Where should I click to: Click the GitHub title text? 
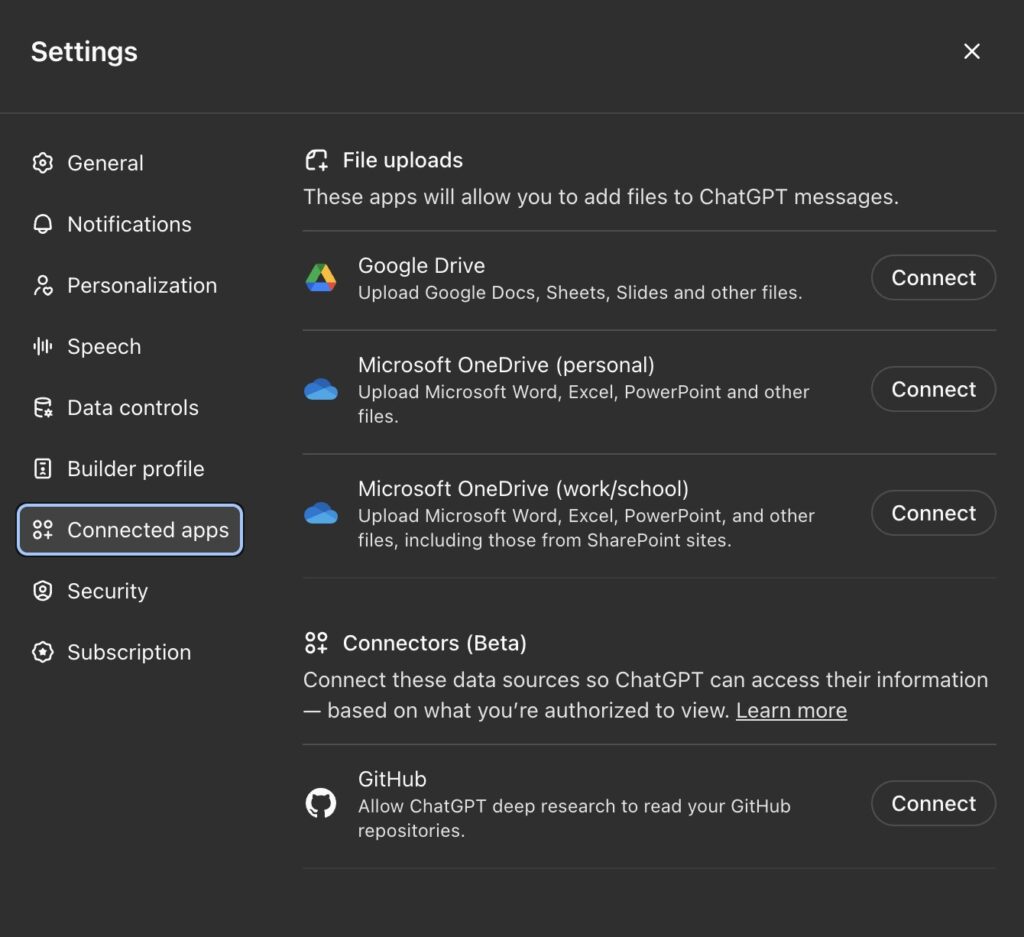coord(392,779)
